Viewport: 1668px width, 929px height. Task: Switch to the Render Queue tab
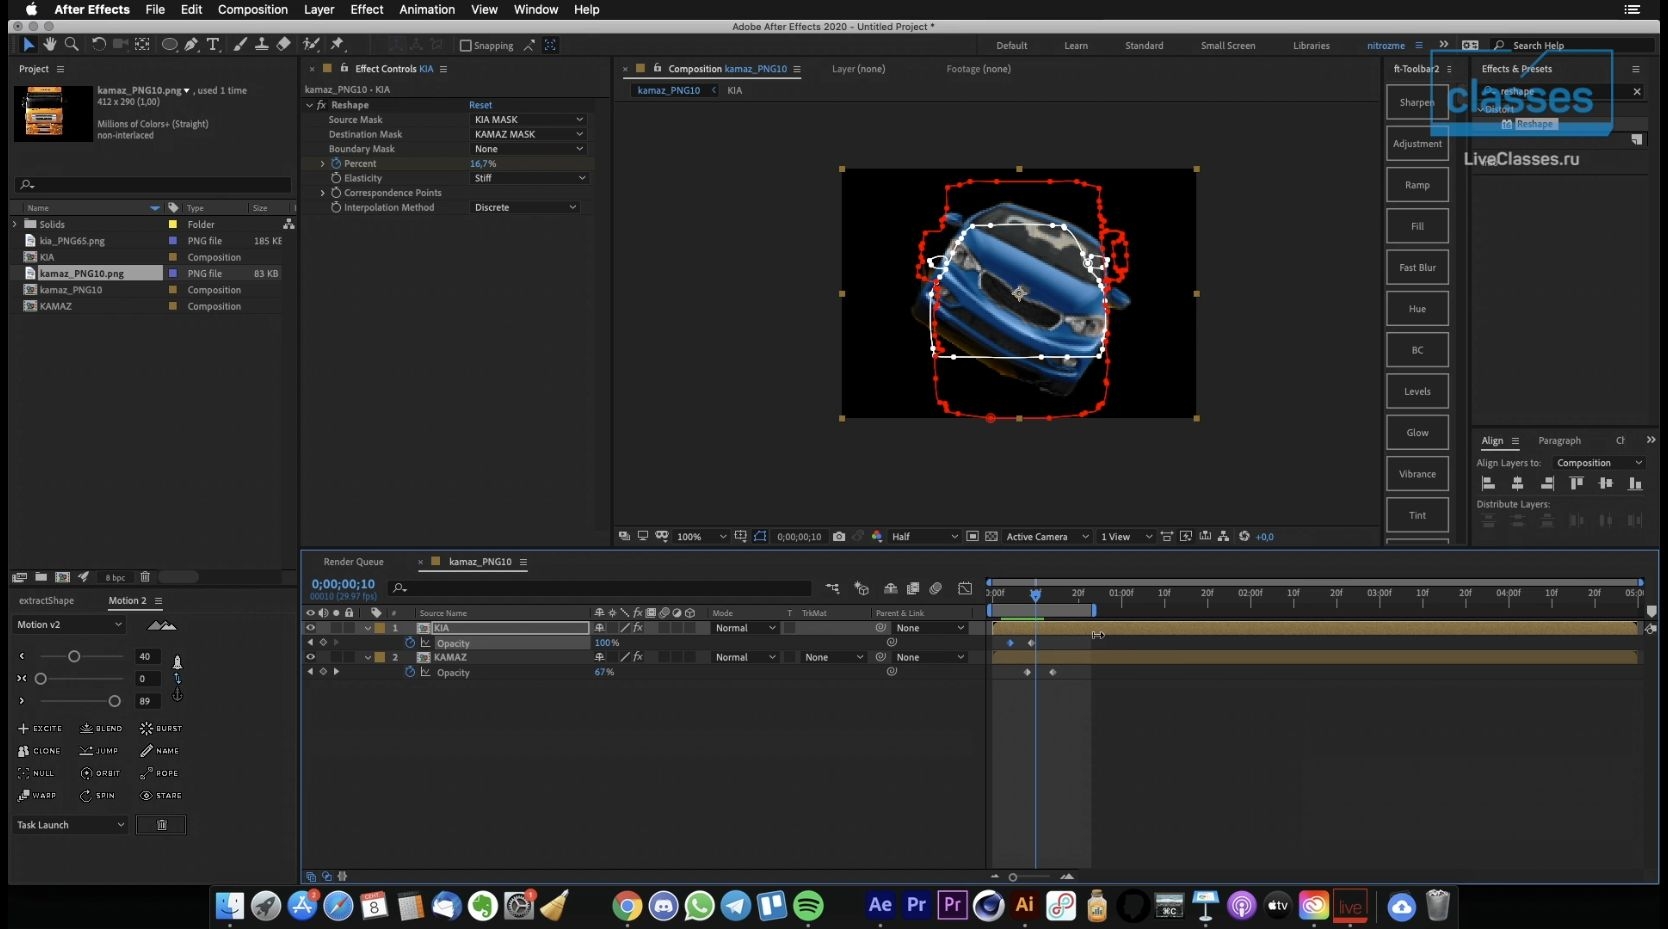[x=354, y=562]
